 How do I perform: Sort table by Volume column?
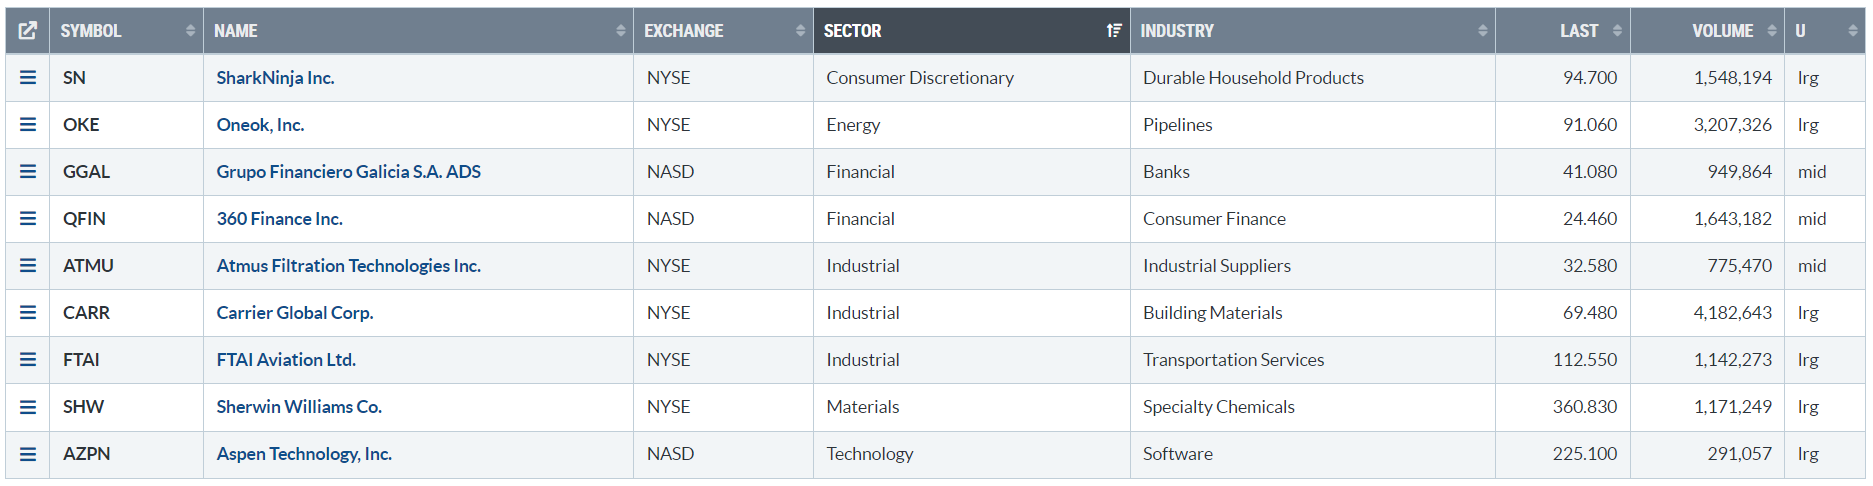pos(1721,31)
